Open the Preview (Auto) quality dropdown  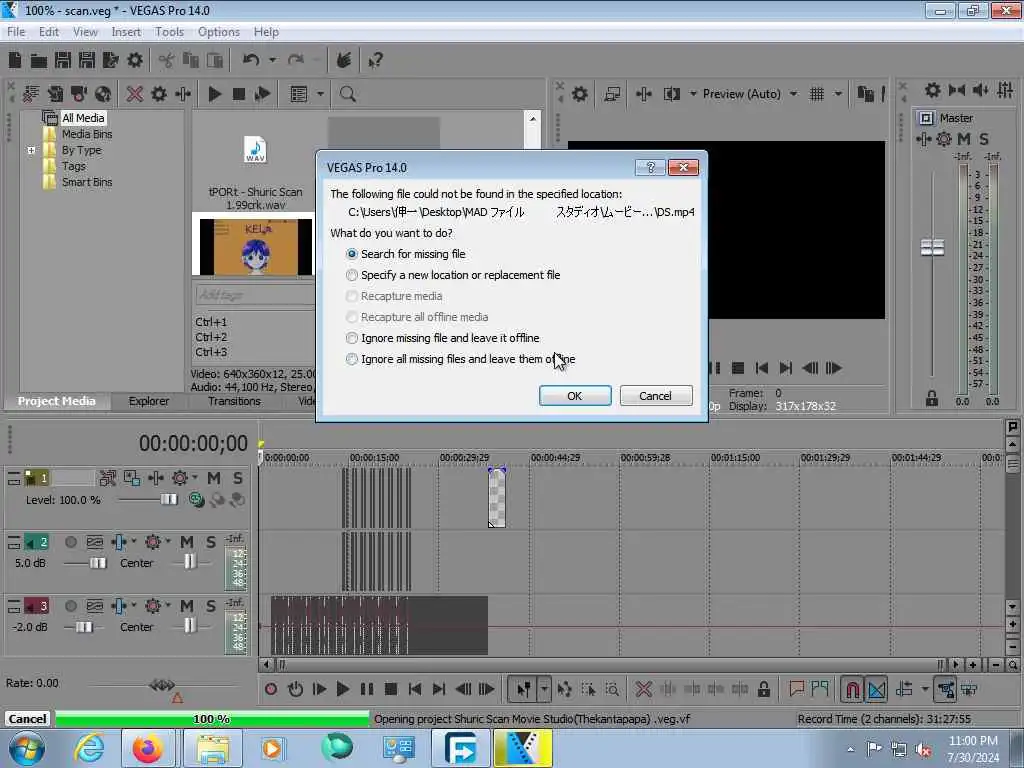tap(793, 94)
